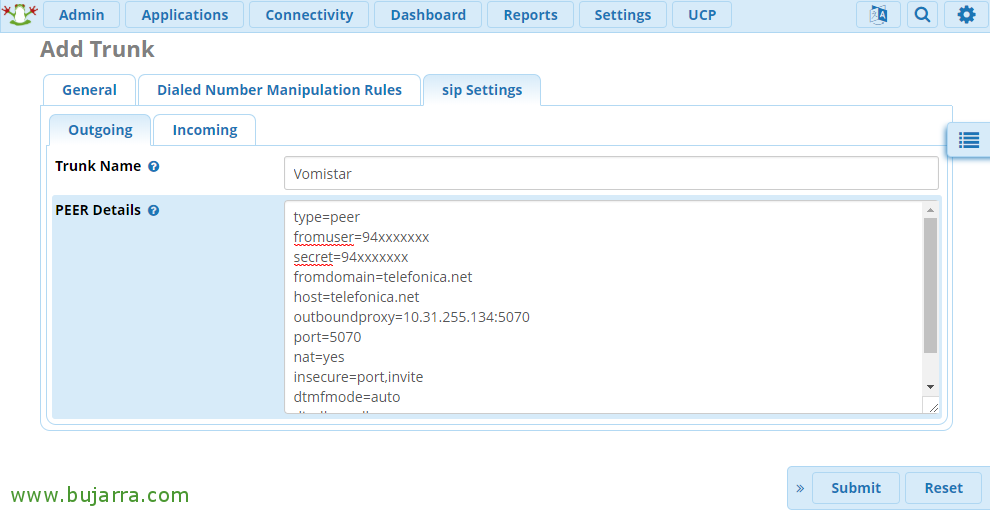
Task: Click the line 'fromdomain=telefonica.net'
Action: 383,277
